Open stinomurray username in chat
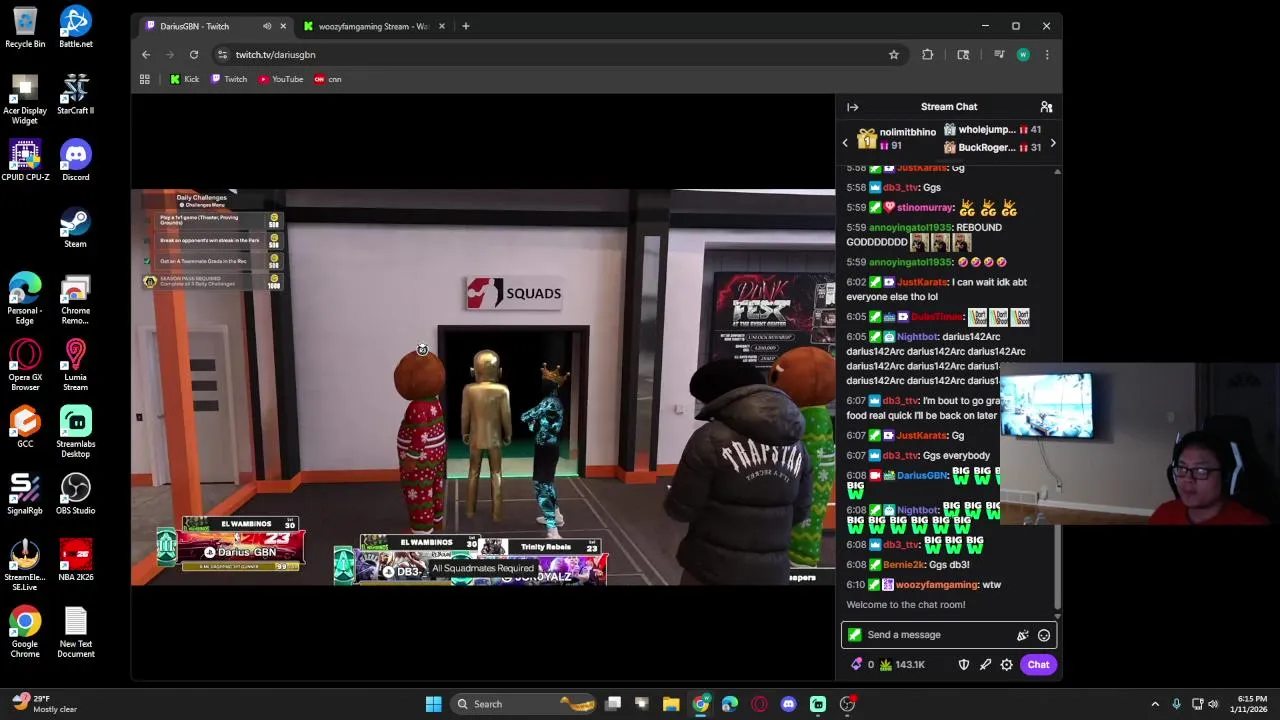The height and width of the screenshot is (720, 1280). pos(924,208)
